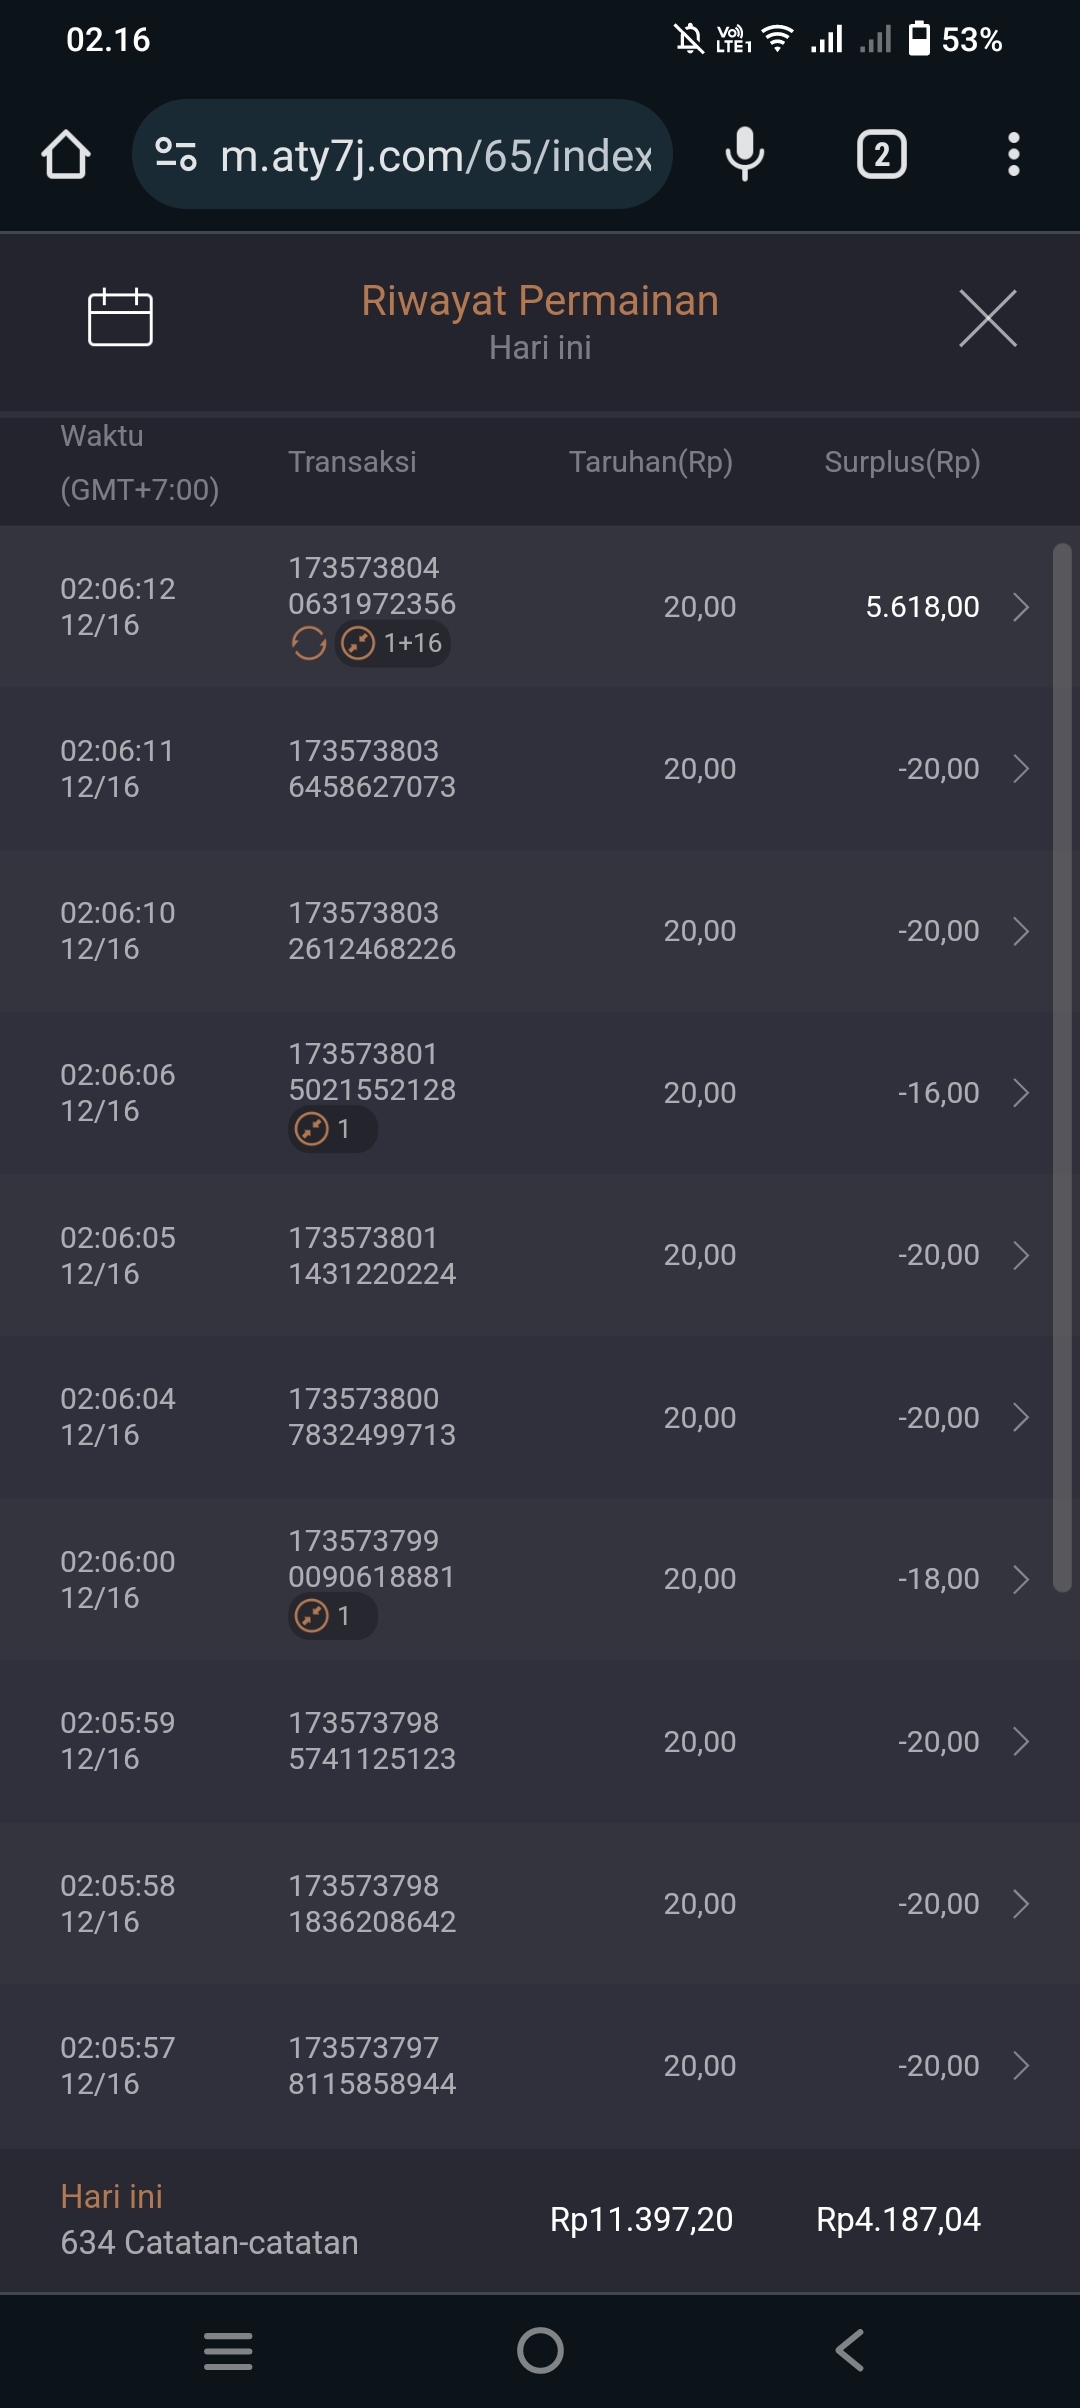Click the vertical scrollbar of the history list

point(1062,1066)
